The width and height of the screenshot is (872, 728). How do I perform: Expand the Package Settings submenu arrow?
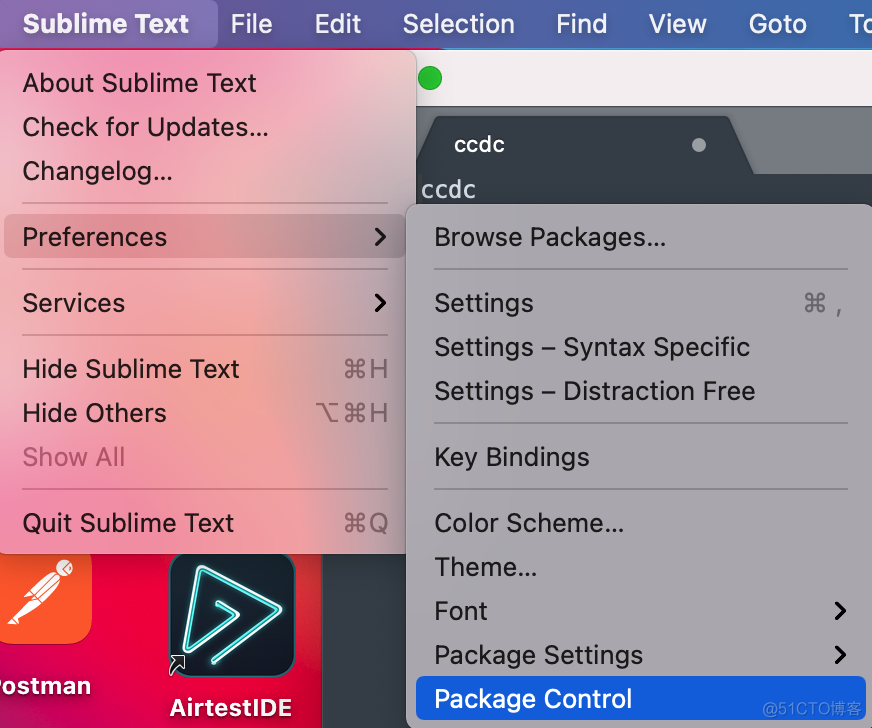click(840, 655)
